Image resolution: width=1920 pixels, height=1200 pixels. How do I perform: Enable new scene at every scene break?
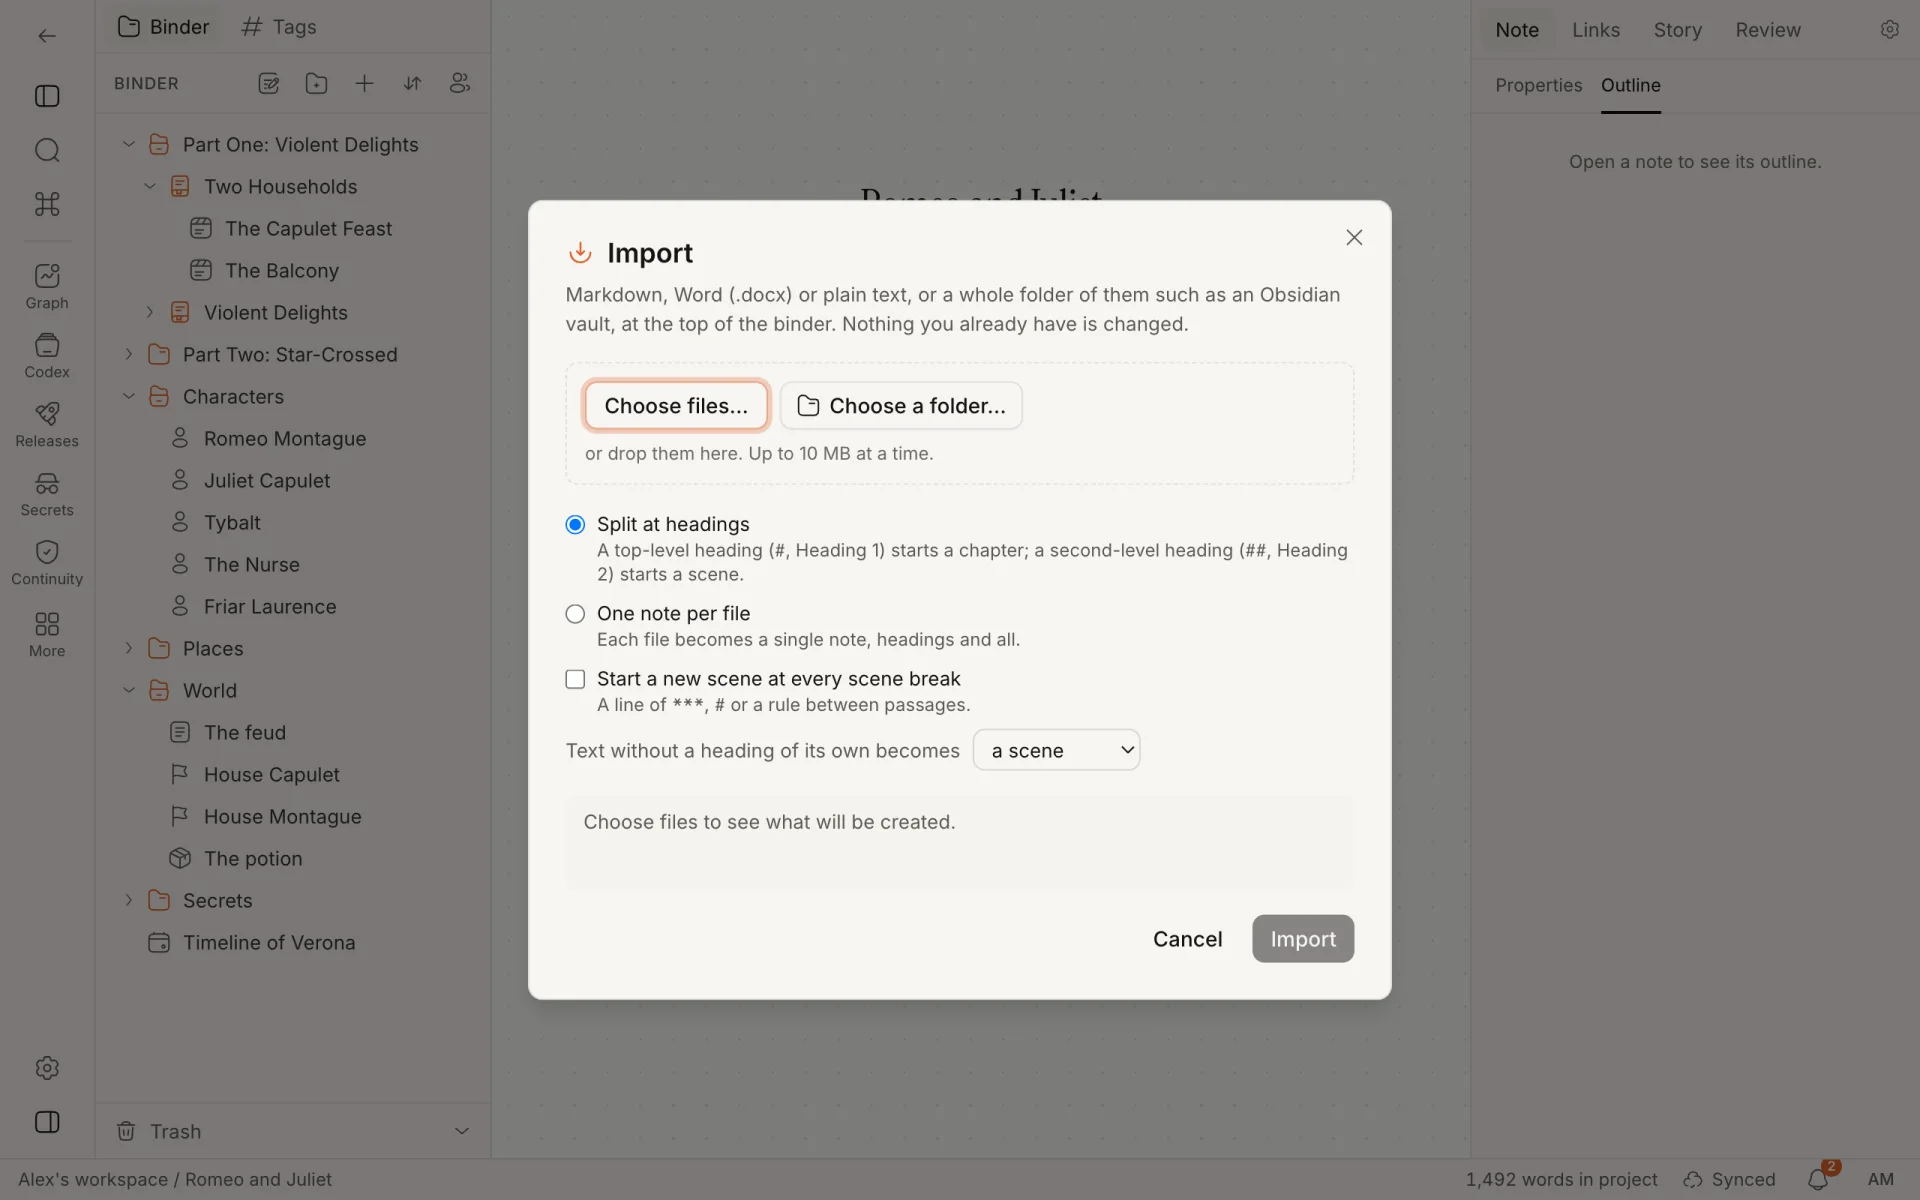tap(575, 680)
